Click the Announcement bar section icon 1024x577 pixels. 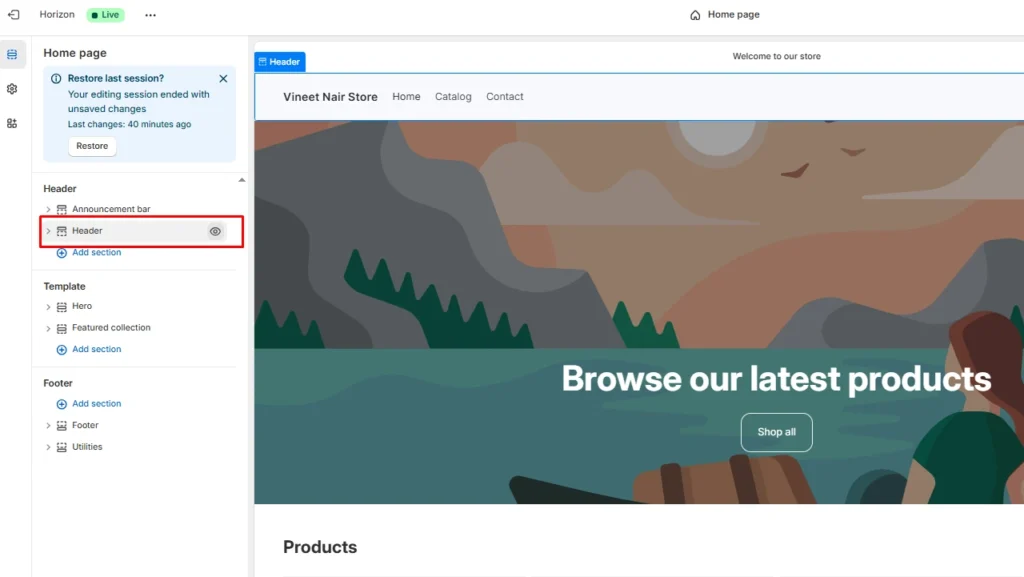click(62, 209)
